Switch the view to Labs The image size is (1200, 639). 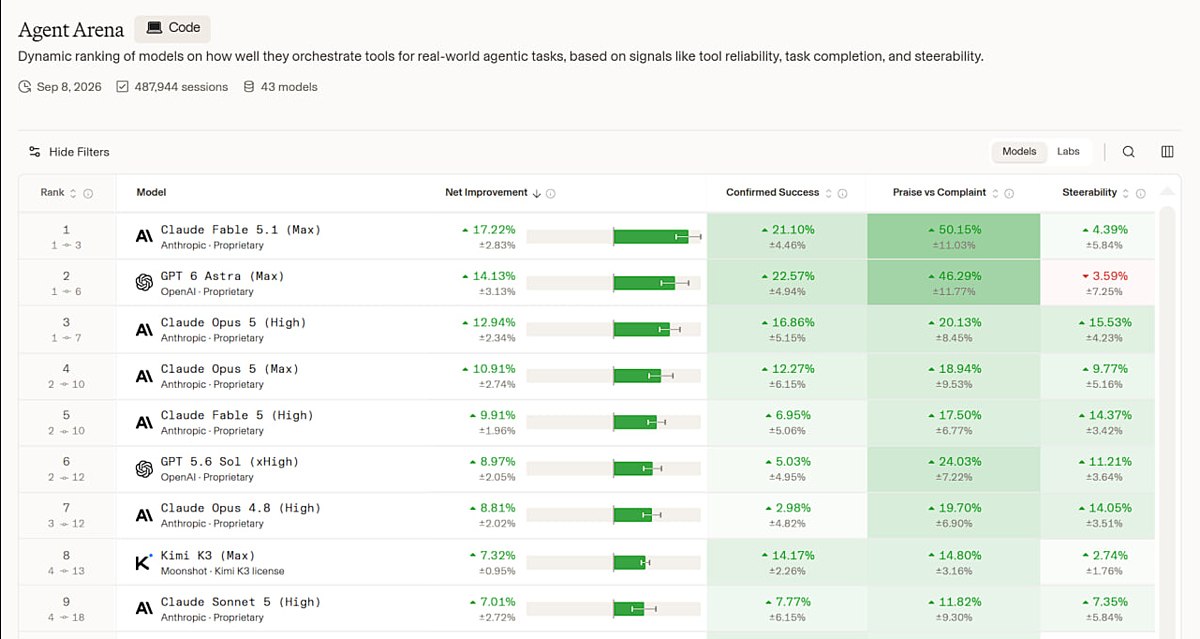point(1068,152)
